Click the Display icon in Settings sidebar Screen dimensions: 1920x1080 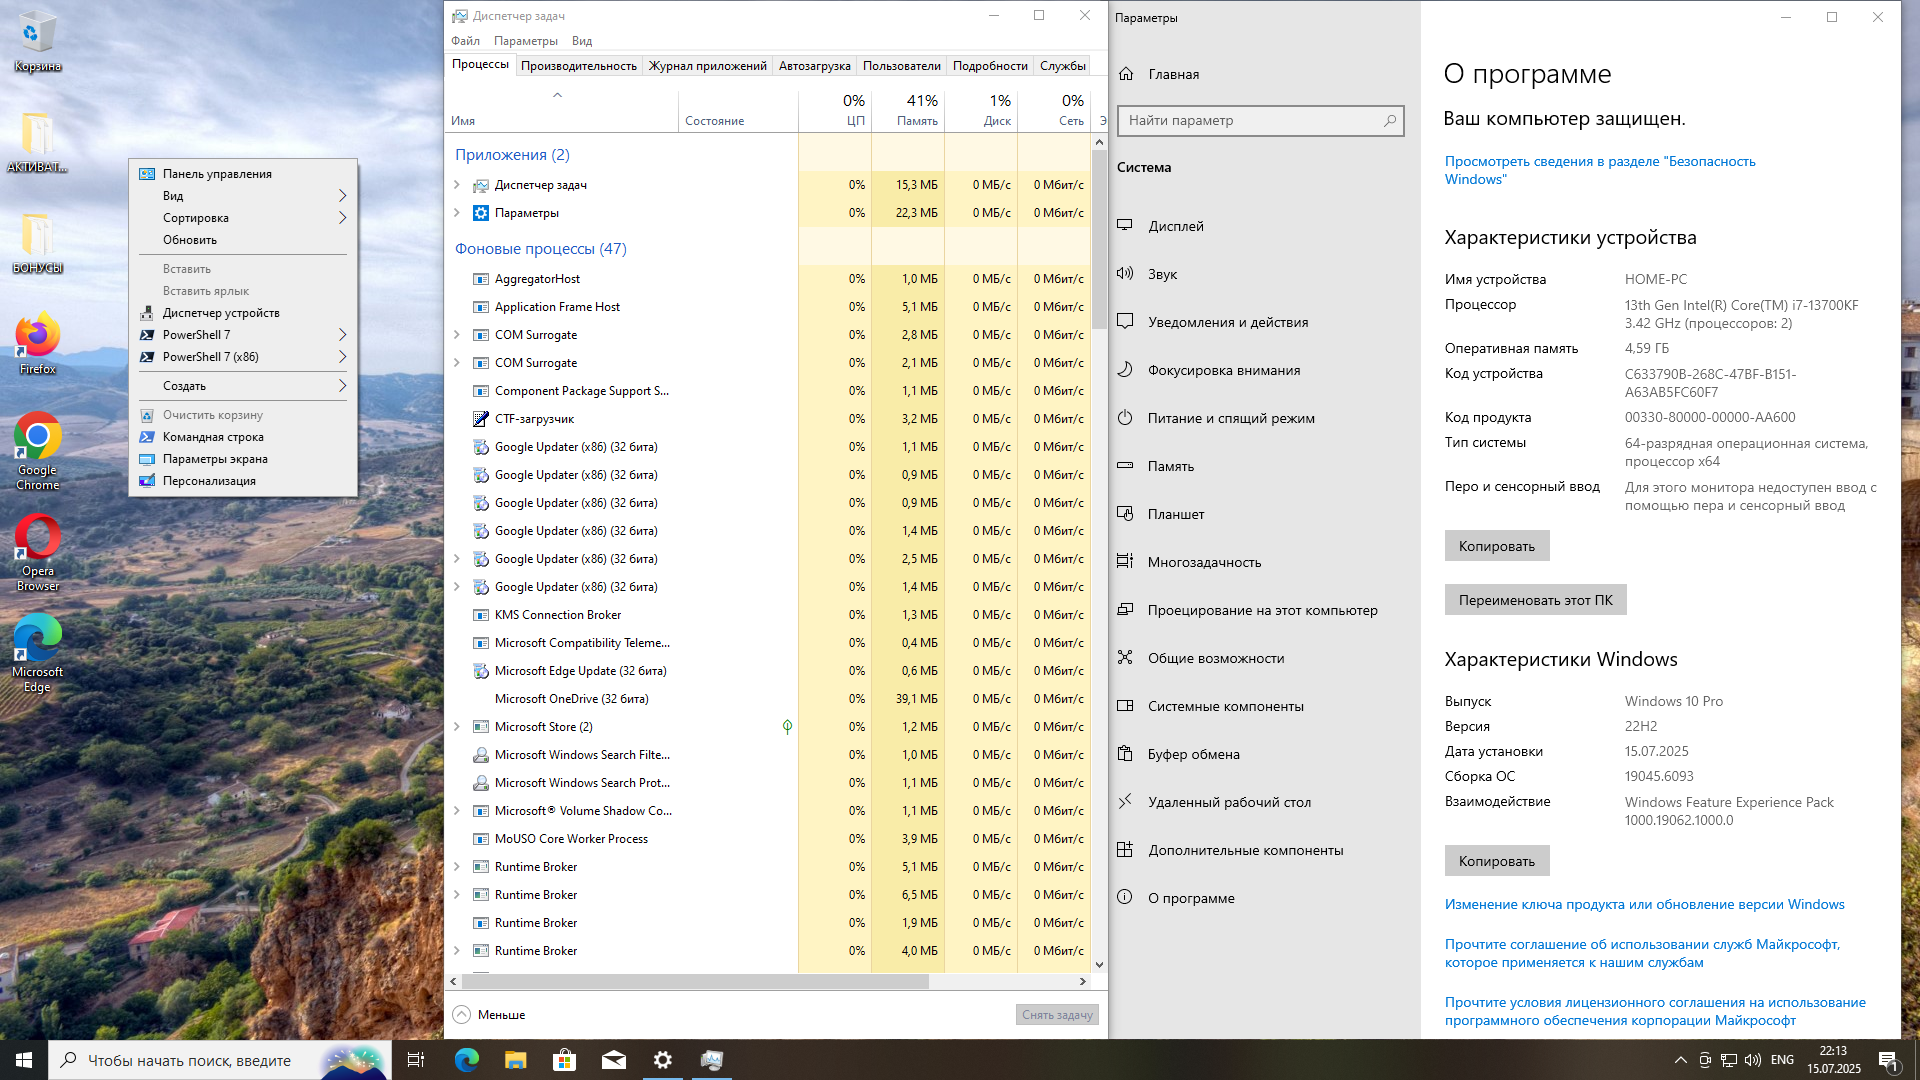[x=1125, y=226]
